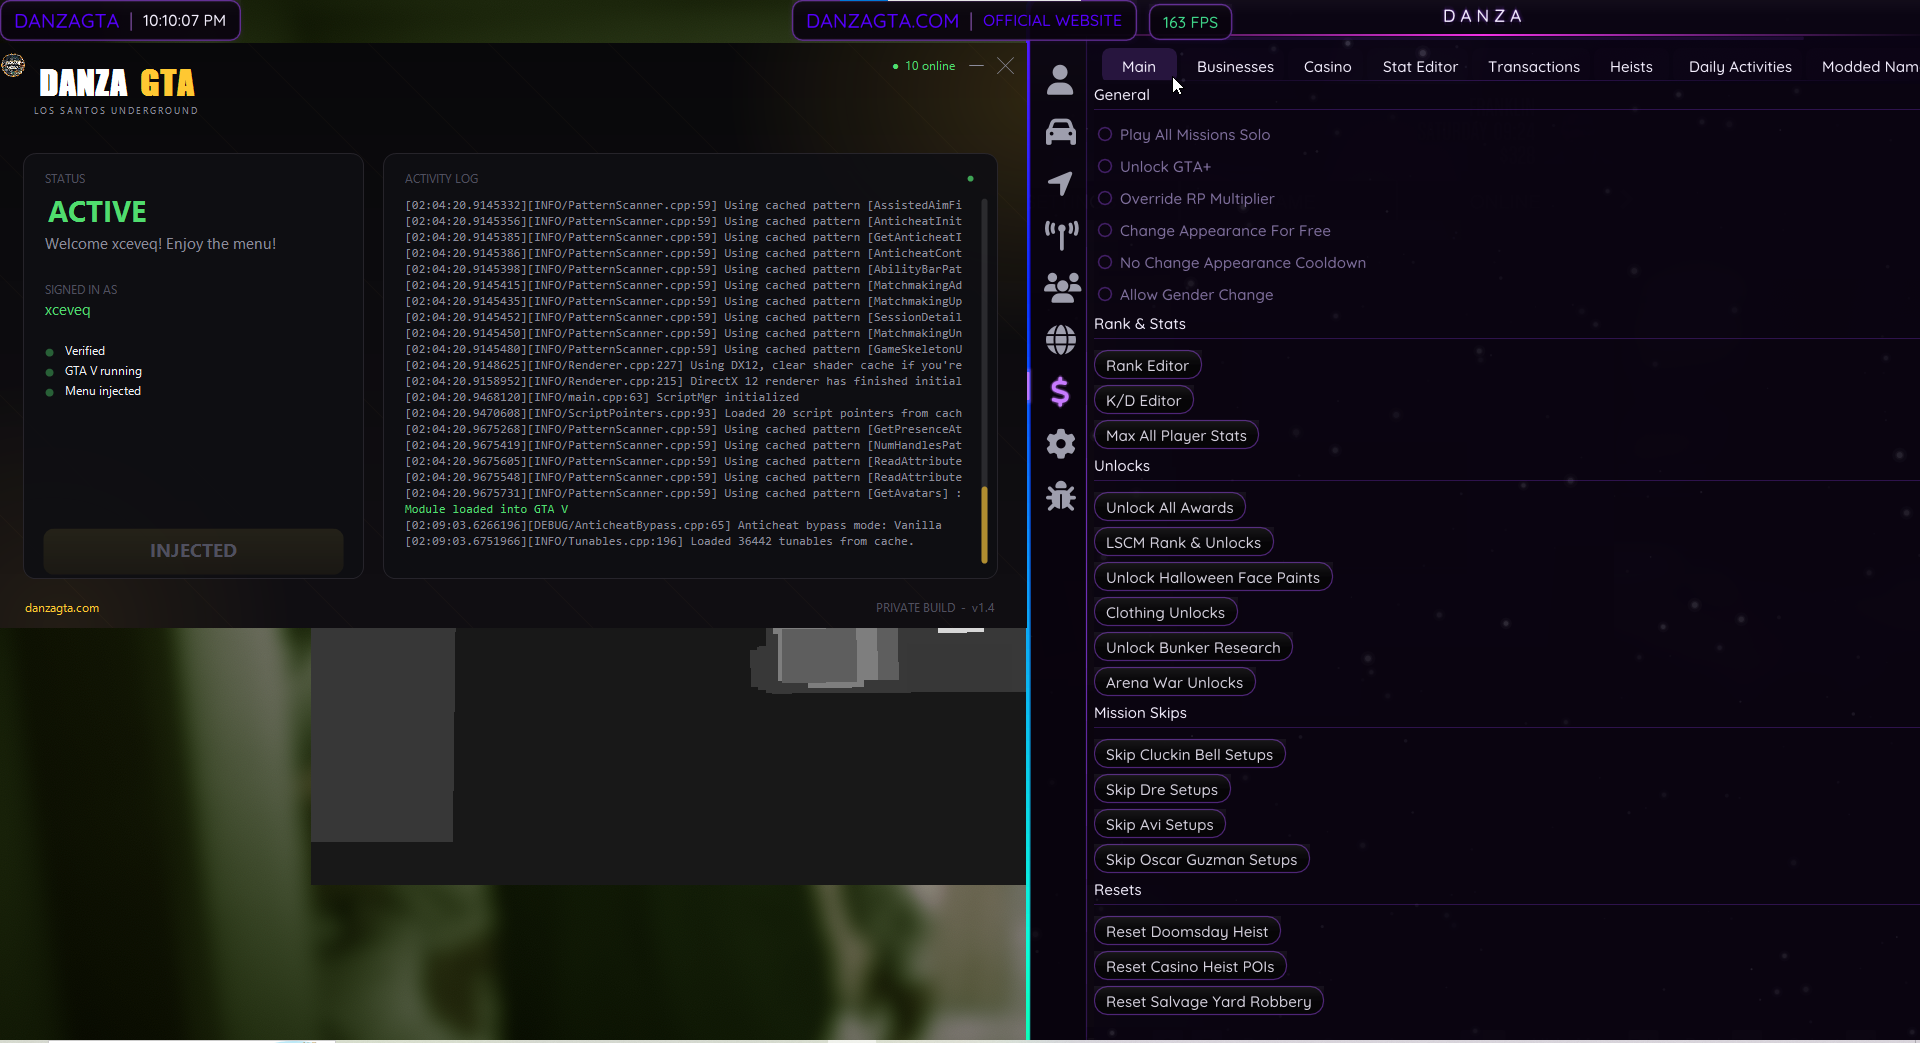Click Reset Salvage Yard Robbery

[1208, 1002]
